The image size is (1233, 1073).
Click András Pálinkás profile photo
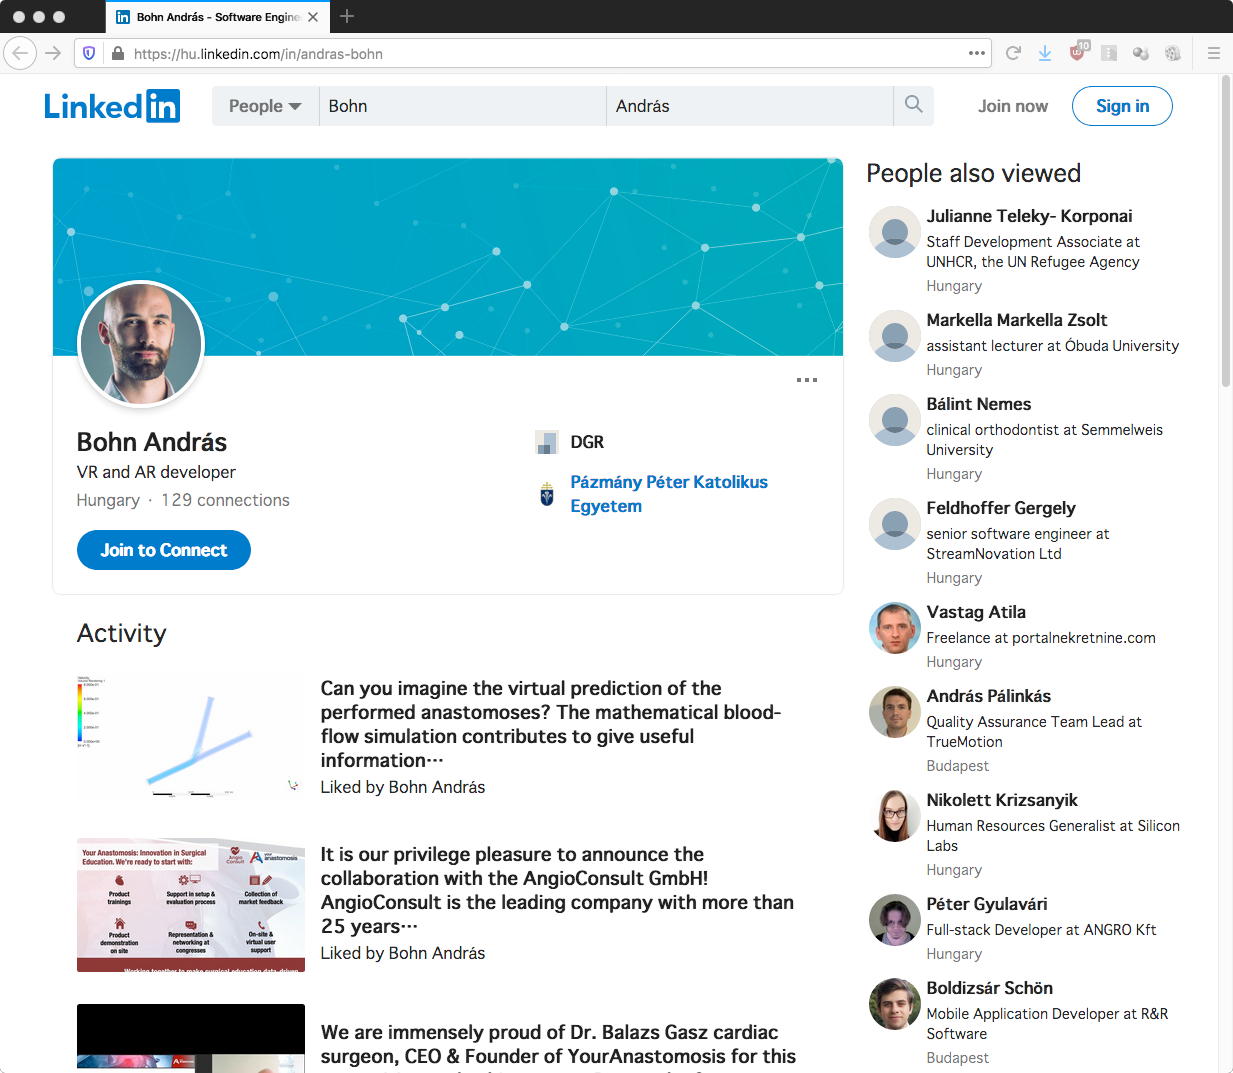[x=895, y=712]
